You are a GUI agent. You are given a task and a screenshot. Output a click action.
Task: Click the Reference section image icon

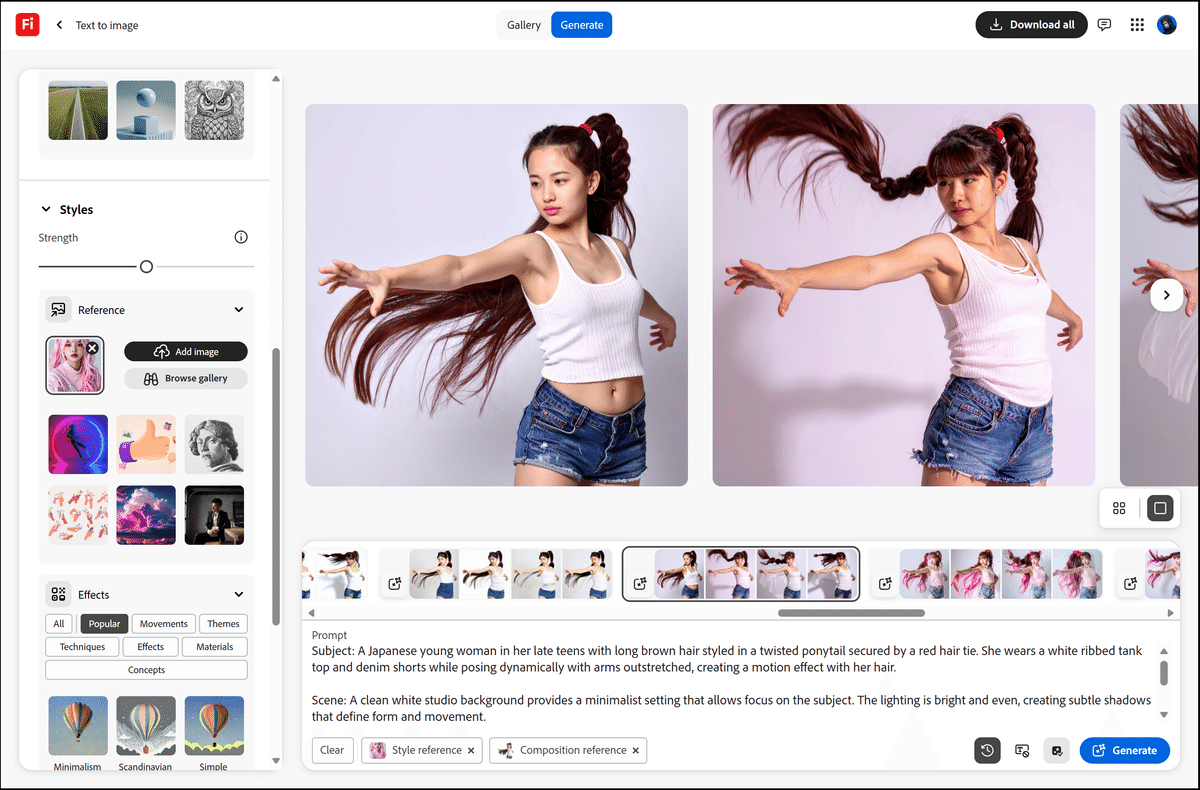click(x=58, y=310)
